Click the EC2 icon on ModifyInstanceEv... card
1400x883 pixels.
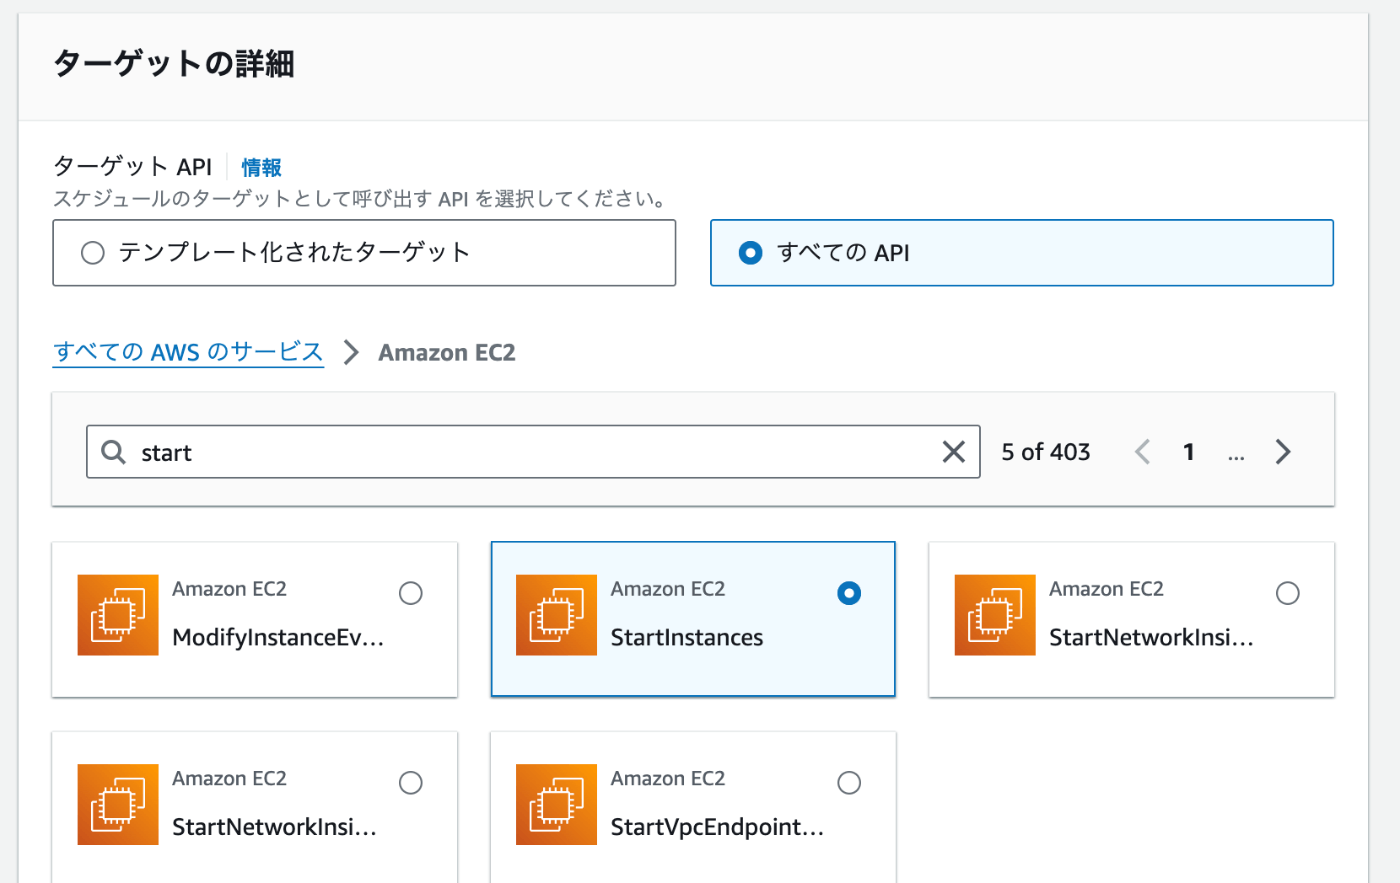[x=118, y=615]
